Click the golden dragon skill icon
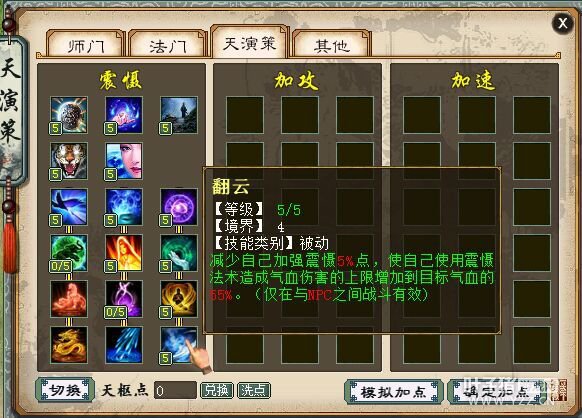The height and width of the screenshot is (418, 582). coord(69,345)
